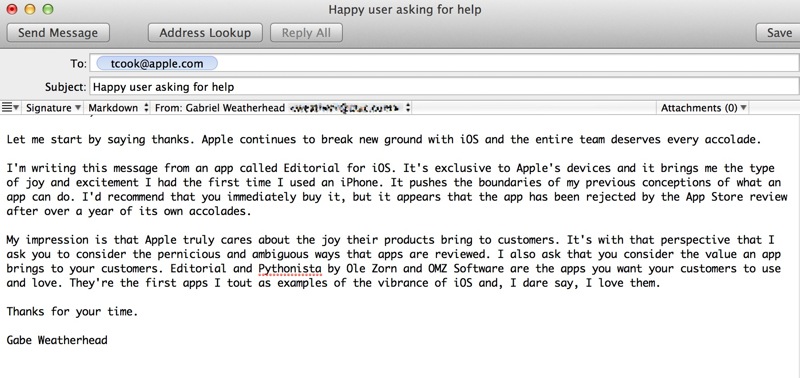800x378 pixels.
Task: Click on the Thanks for your time line
Action: pos(72,312)
